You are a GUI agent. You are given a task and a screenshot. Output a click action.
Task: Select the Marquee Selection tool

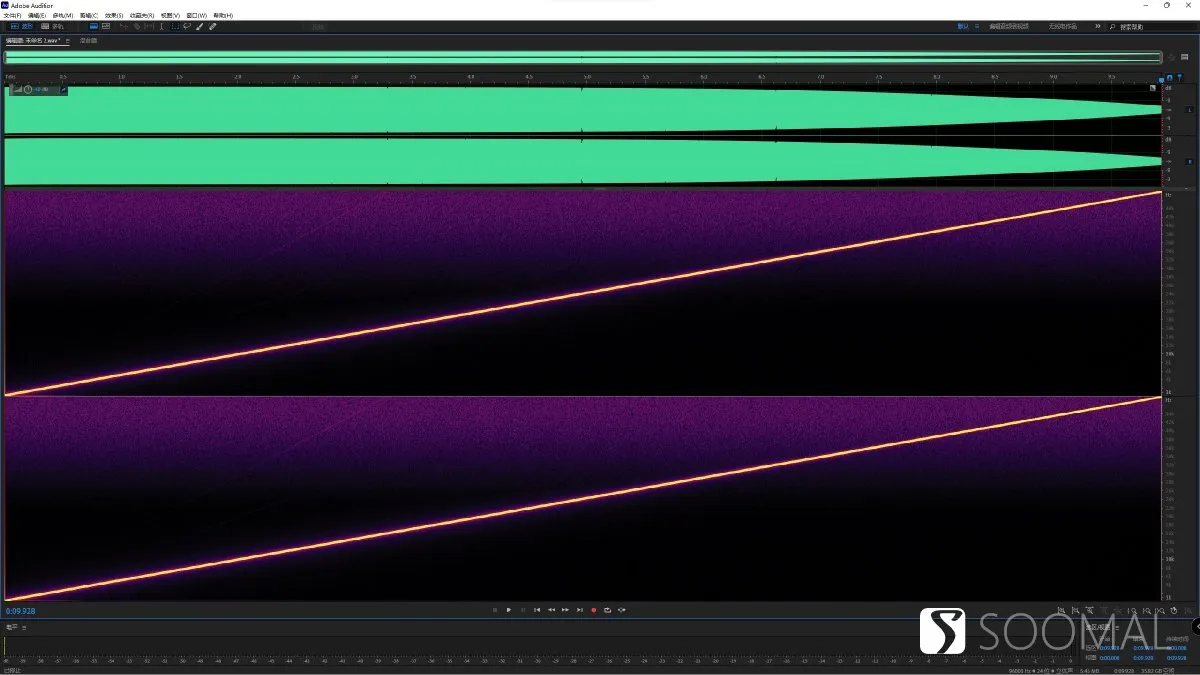(x=175, y=27)
